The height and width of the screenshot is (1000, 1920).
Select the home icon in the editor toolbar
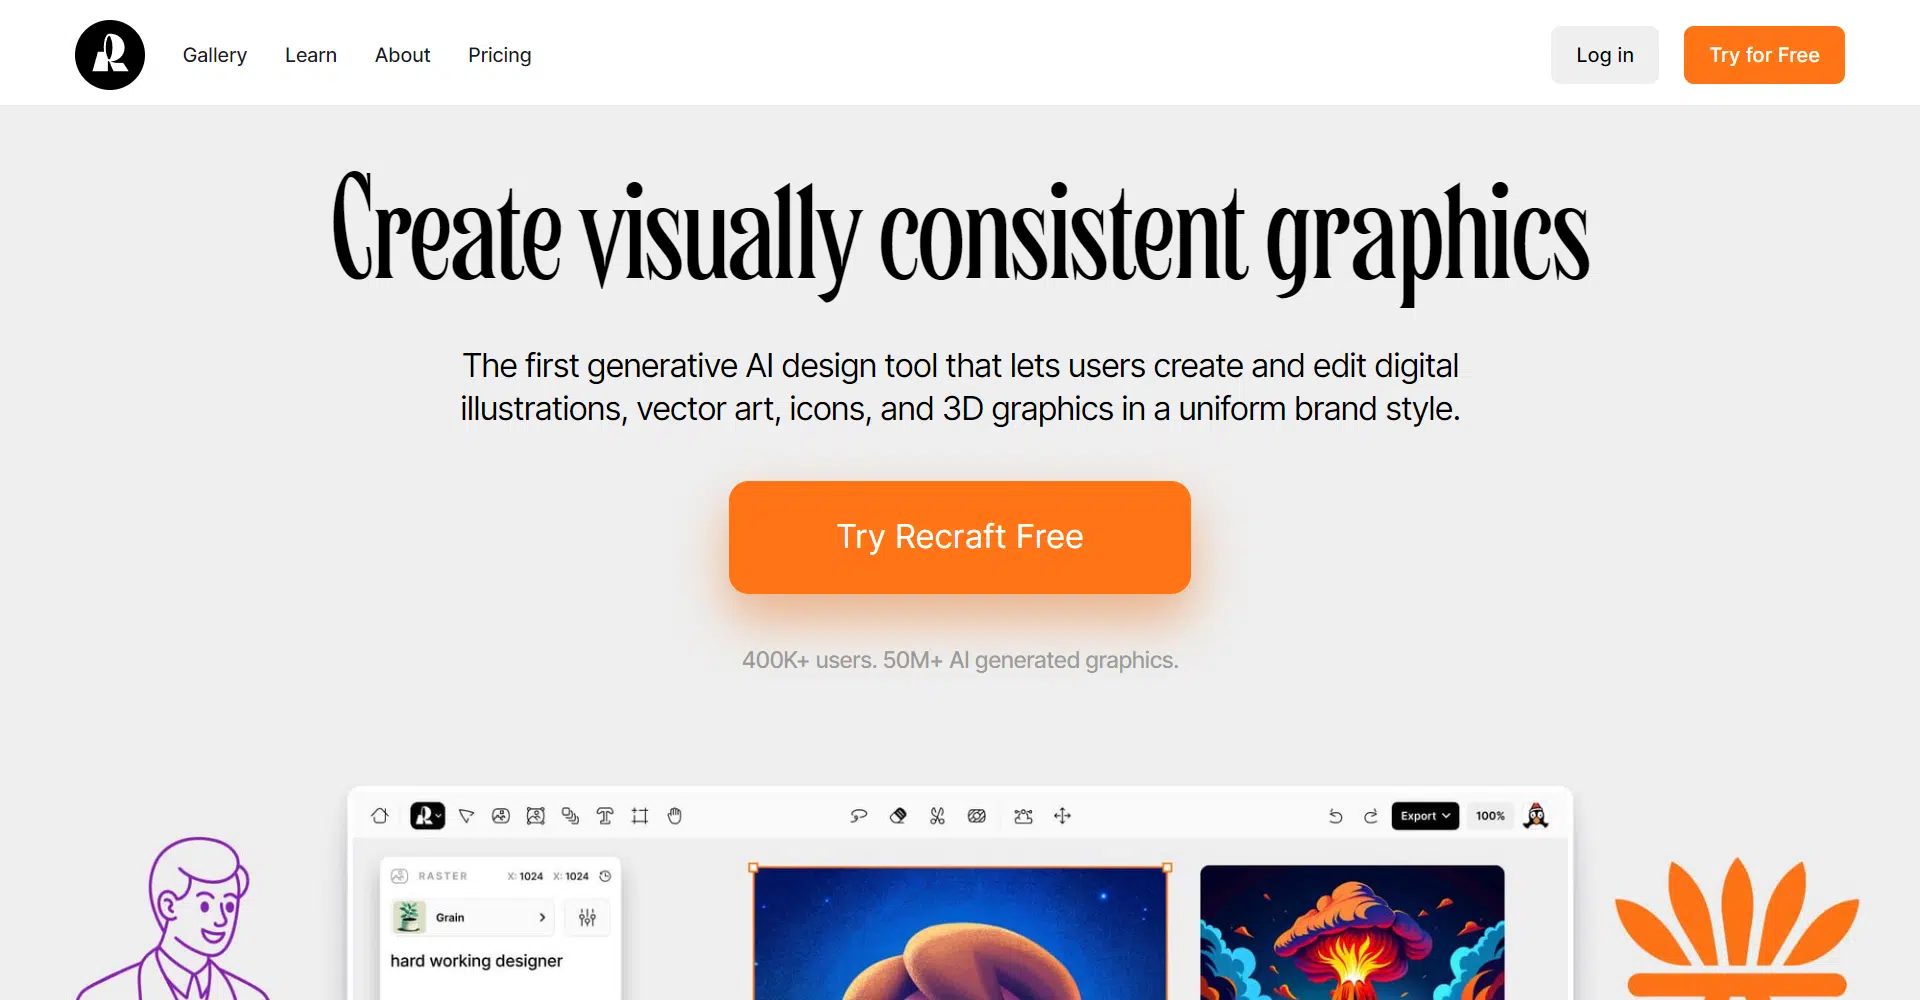pos(380,816)
